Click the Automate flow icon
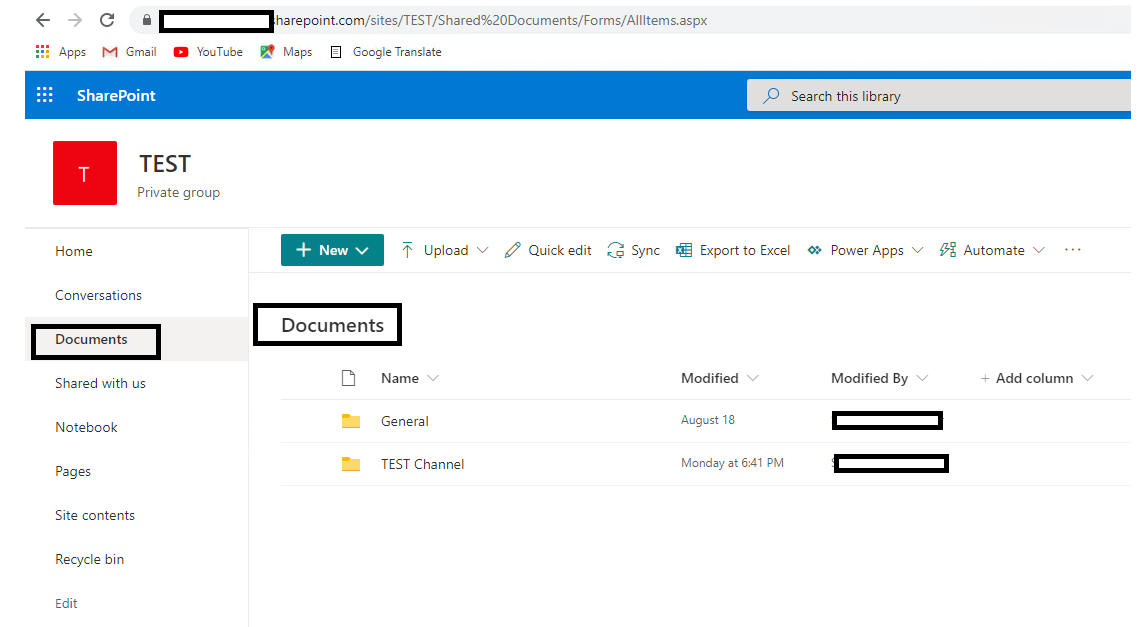Screen dimensions: 1147x627 (x=948, y=250)
